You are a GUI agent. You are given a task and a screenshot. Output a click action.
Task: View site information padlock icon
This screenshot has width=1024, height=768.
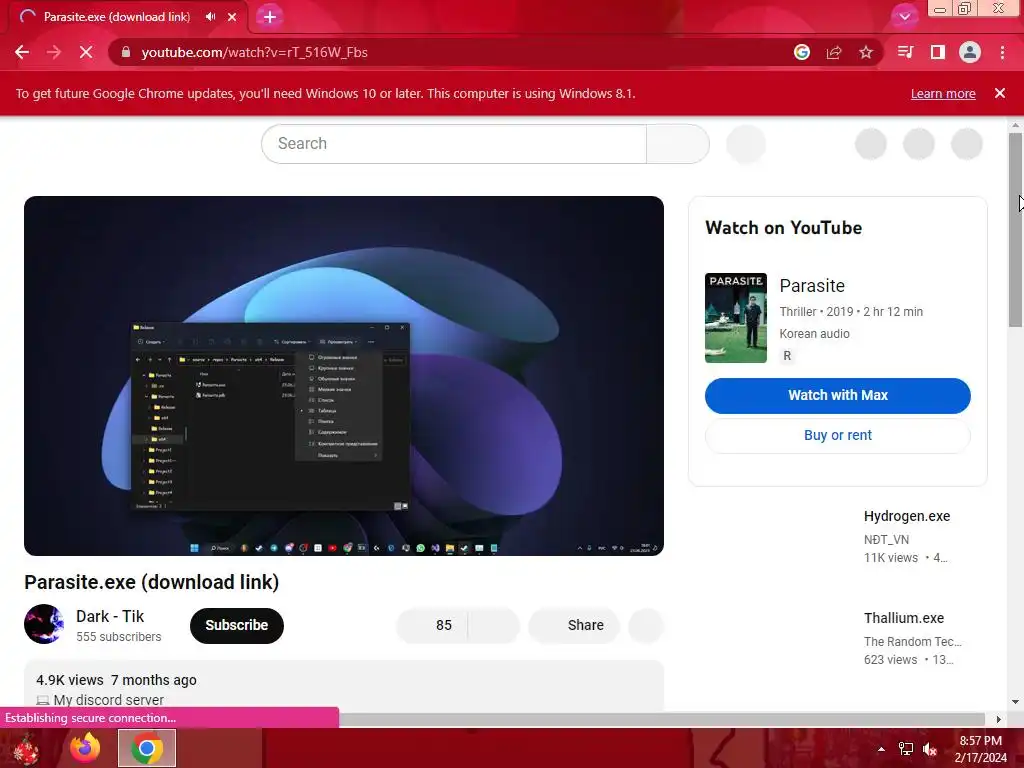[x=126, y=52]
